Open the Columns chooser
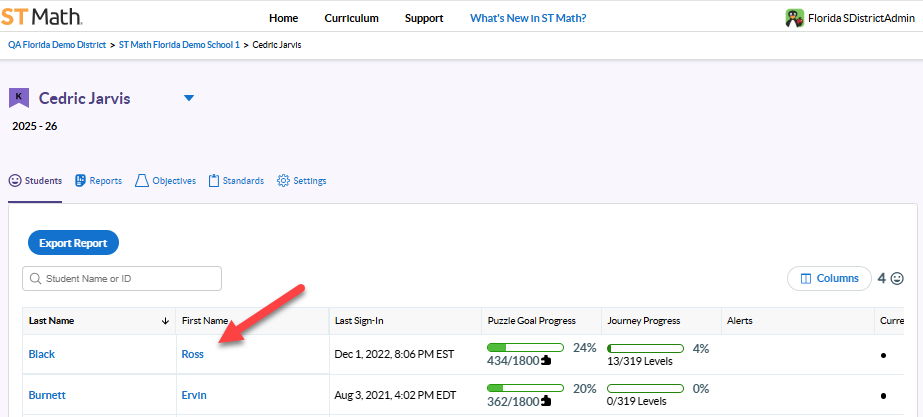923x417 pixels. (x=829, y=278)
